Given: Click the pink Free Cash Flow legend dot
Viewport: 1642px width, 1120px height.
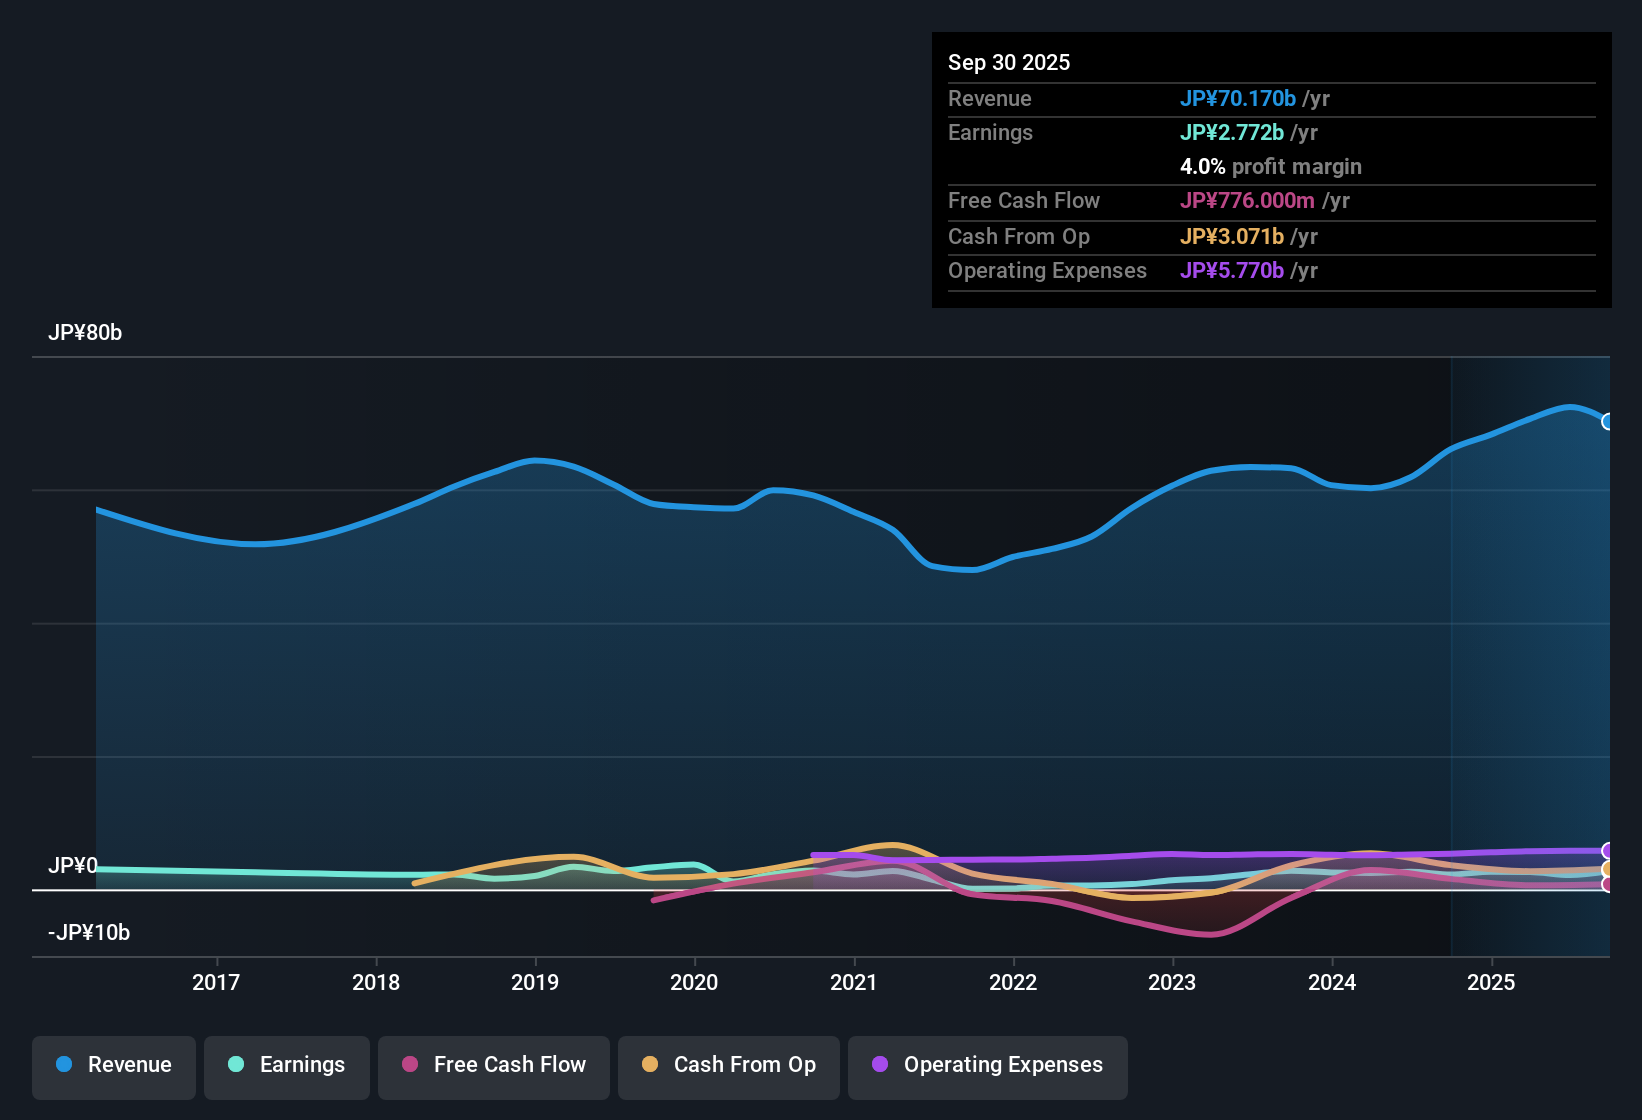Looking at the screenshot, I should click(408, 1065).
